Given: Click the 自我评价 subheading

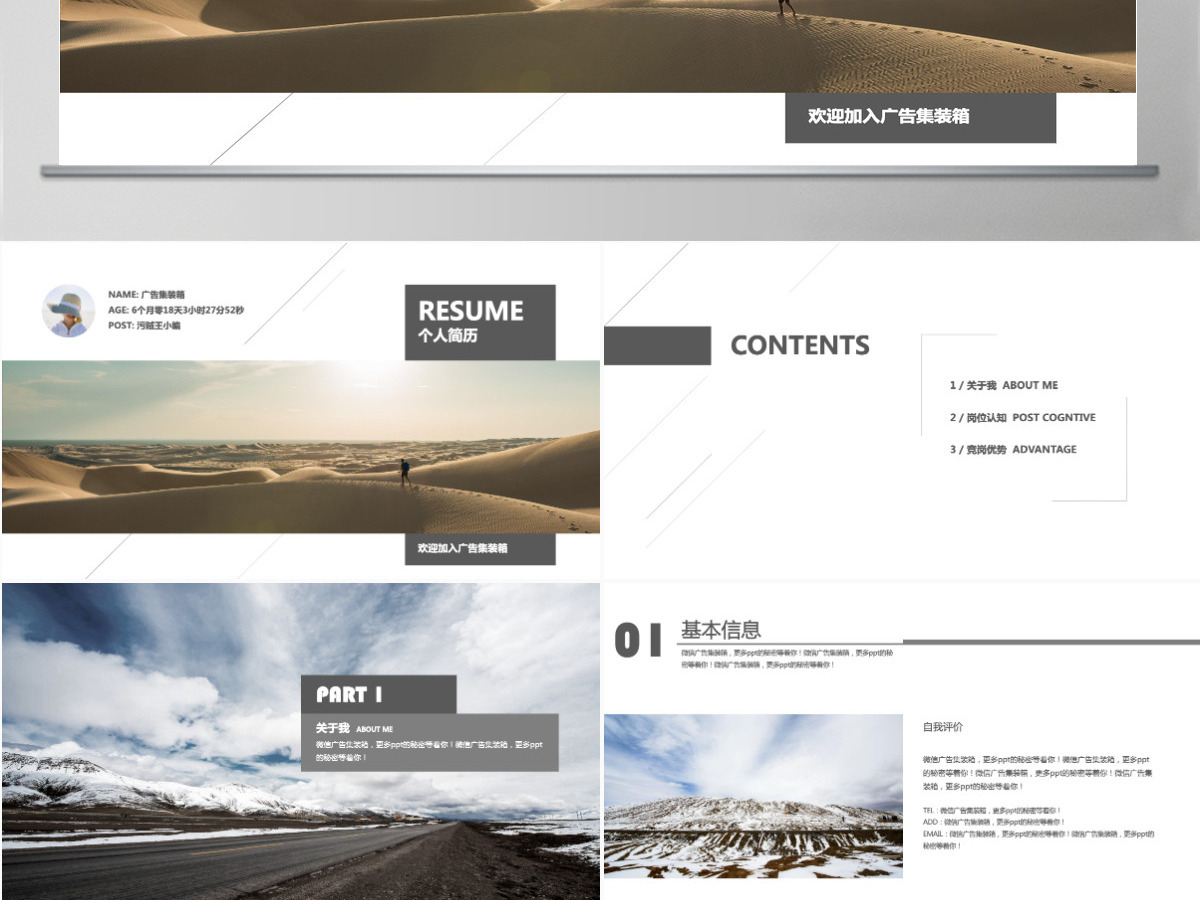Looking at the screenshot, I should [x=943, y=727].
